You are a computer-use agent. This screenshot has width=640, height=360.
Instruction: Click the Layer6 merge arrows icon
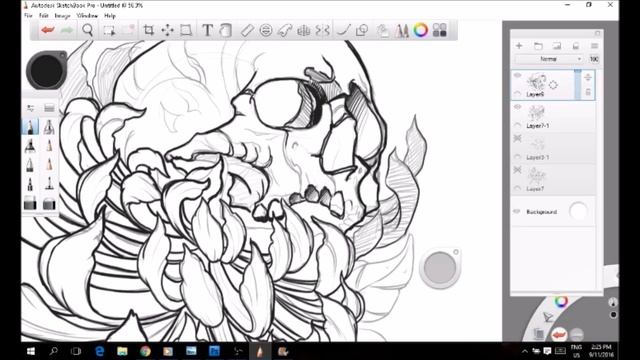(x=588, y=77)
